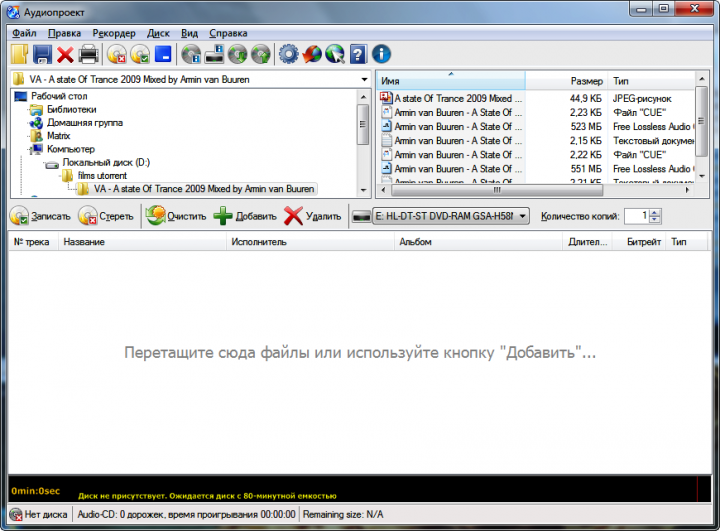
Task: Click the blue info circle icon
Action: (381, 54)
